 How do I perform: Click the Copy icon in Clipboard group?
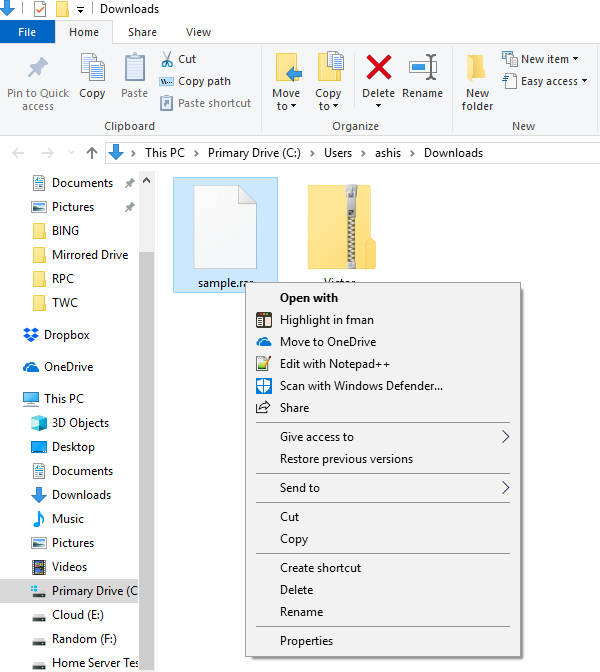93,67
